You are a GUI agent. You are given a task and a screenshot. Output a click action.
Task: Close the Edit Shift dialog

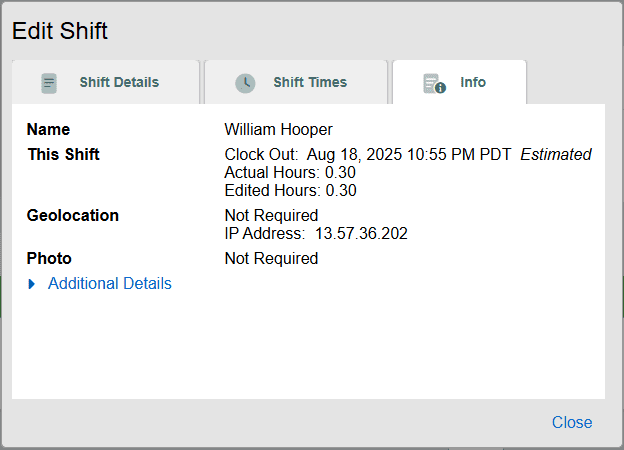click(571, 423)
